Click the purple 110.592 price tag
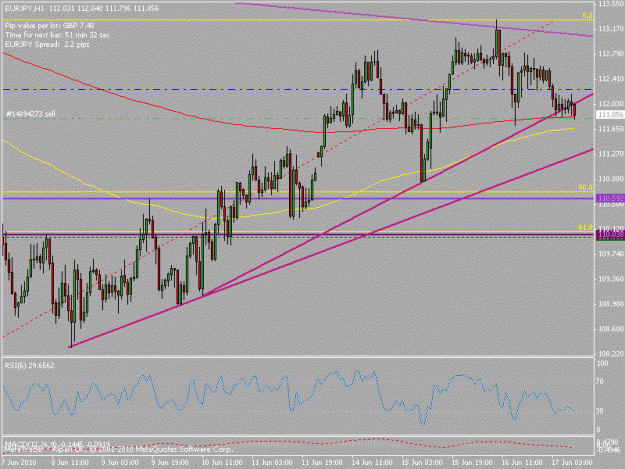Viewport: 625px width, 469px height. [x=610, y=198]
